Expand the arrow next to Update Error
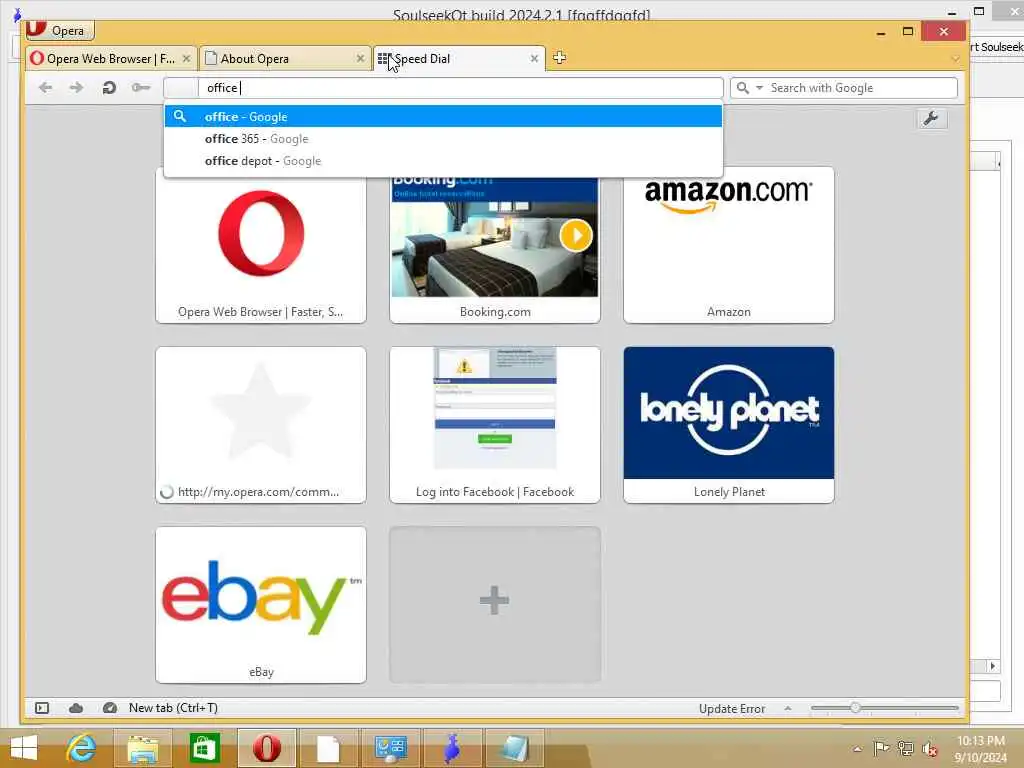1024x768 pixels. pyautogui.click(x=788, y=709)
